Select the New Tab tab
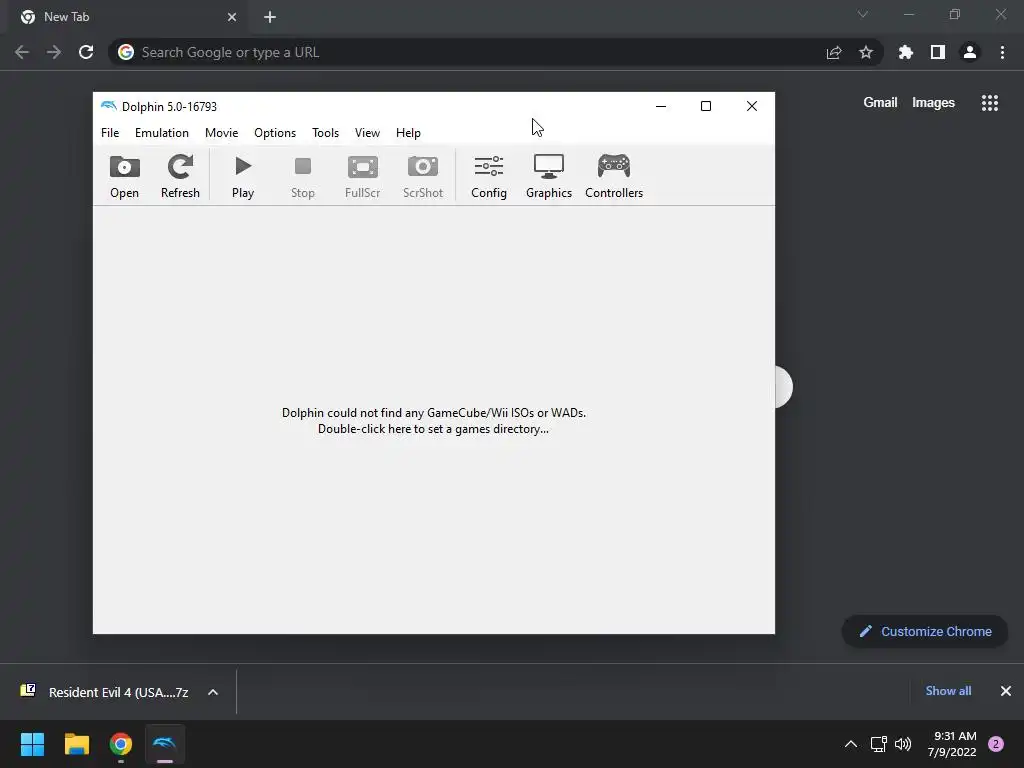The height and width of the screenshot is (768, 1024). tap(127, 17)
